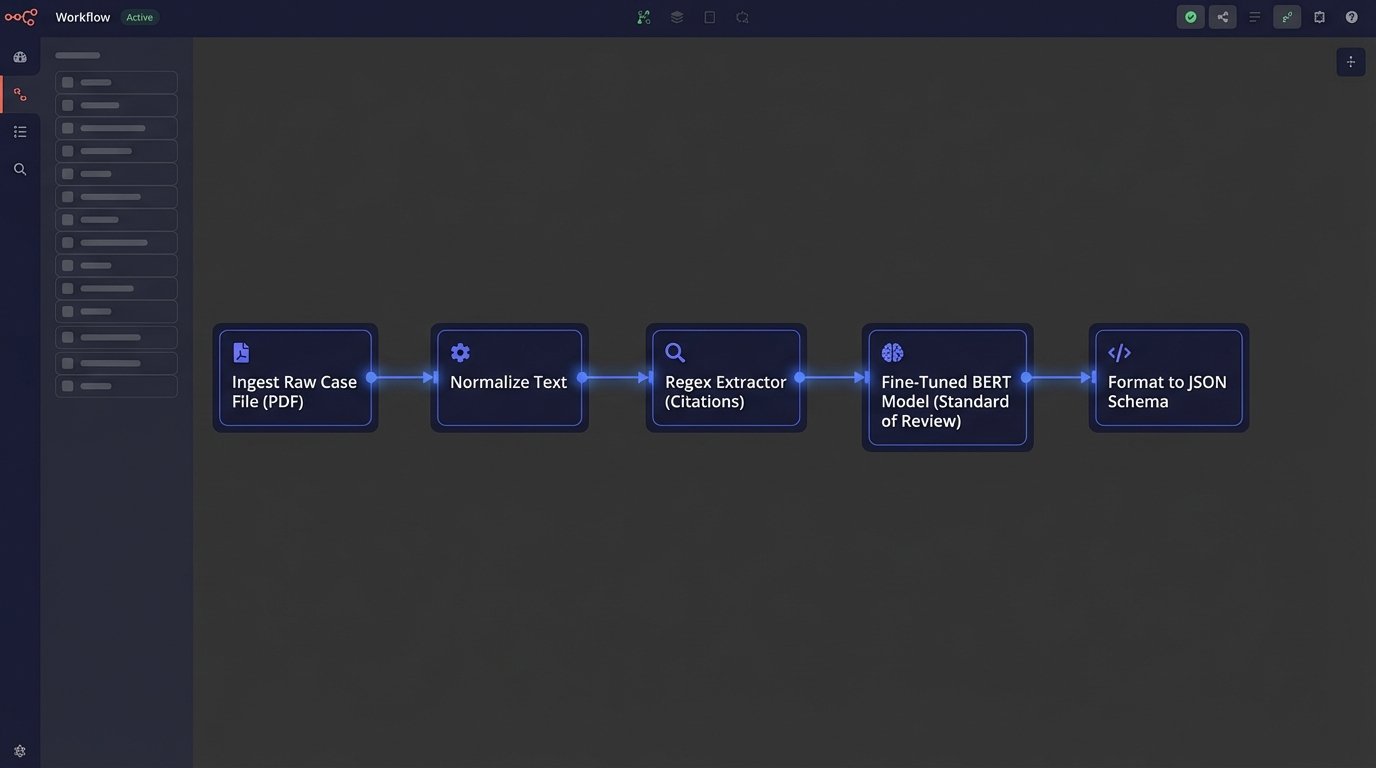Select the Ingest Raw Case File node

[x=295, y=378]
